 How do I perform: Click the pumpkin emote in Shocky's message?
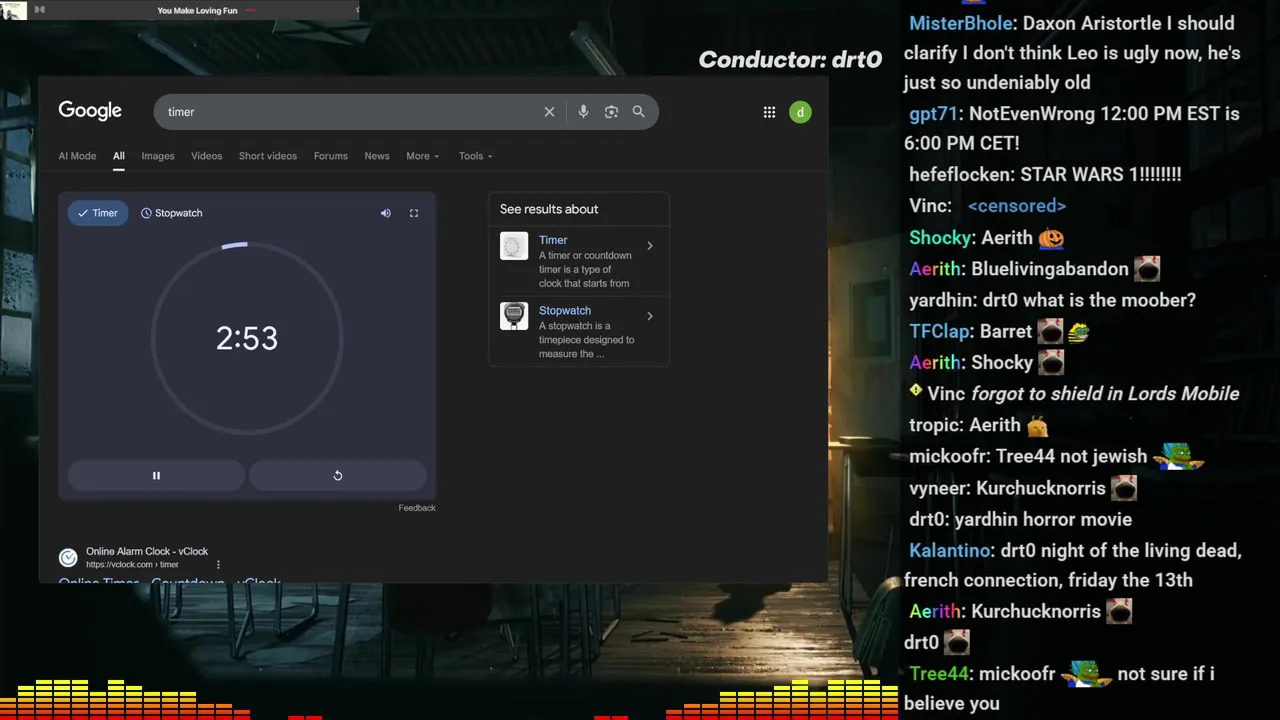coord(1051,238)
